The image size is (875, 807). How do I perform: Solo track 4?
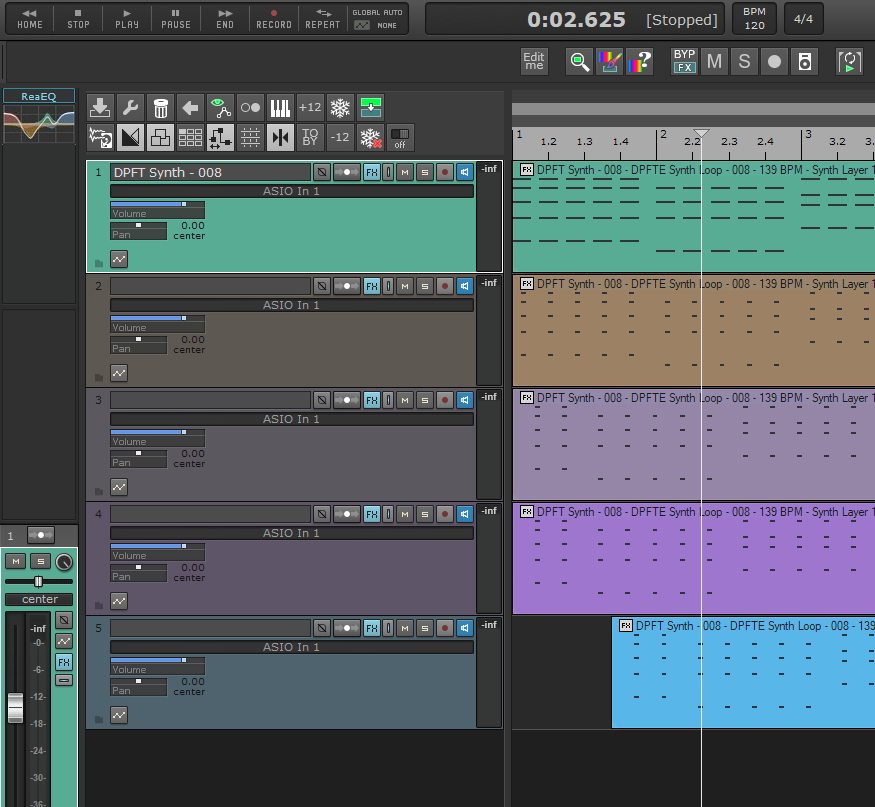point(424,514)
